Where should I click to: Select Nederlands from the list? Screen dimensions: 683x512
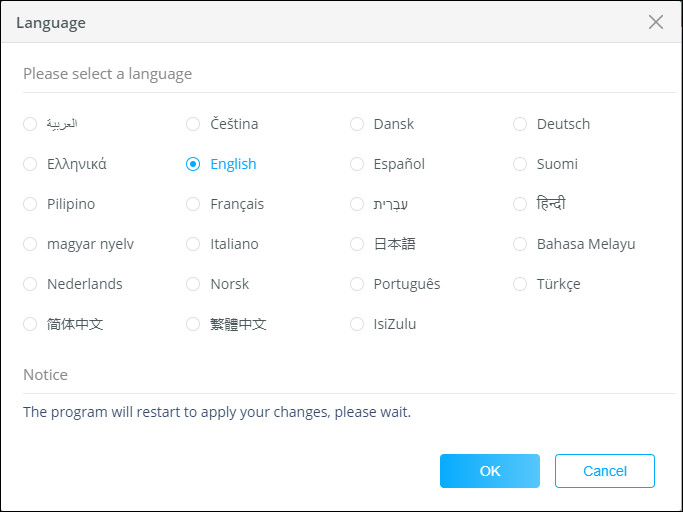click(30, 284)
